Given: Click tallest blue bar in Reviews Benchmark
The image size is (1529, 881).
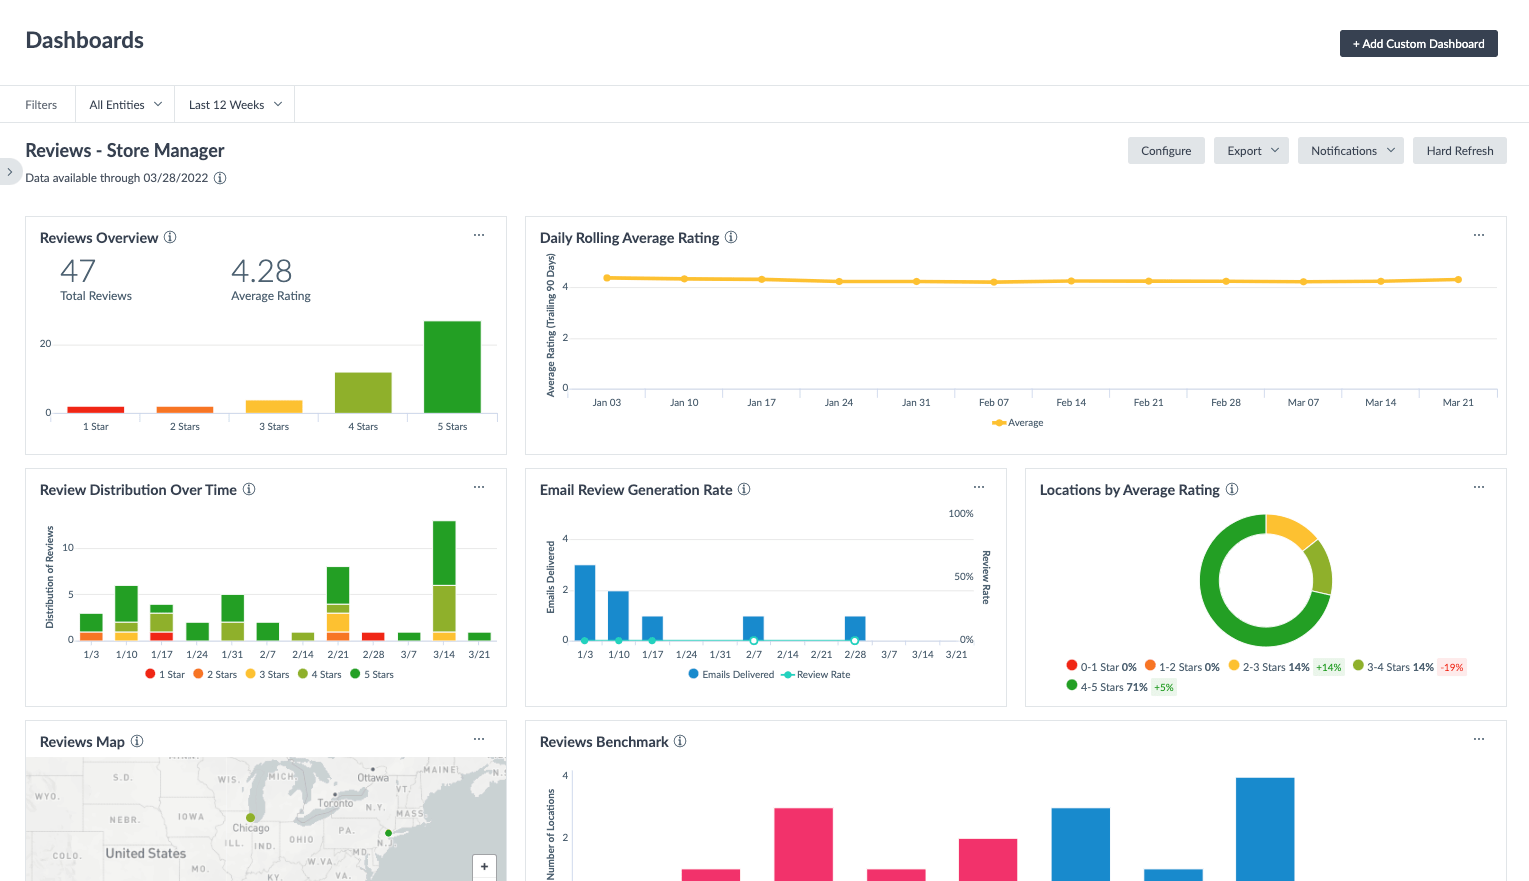Looking at the screenshot, I should click(1265, 829).
